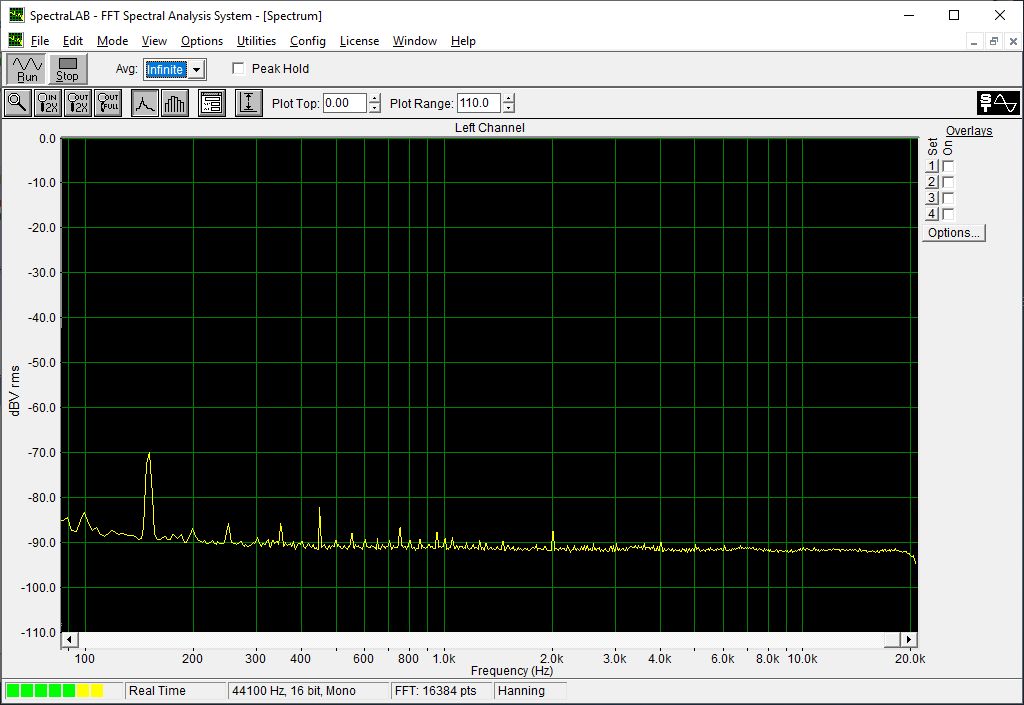Decrease Plot Top value with down arrow
This screenshot has height=705, width=1024.
375,108
